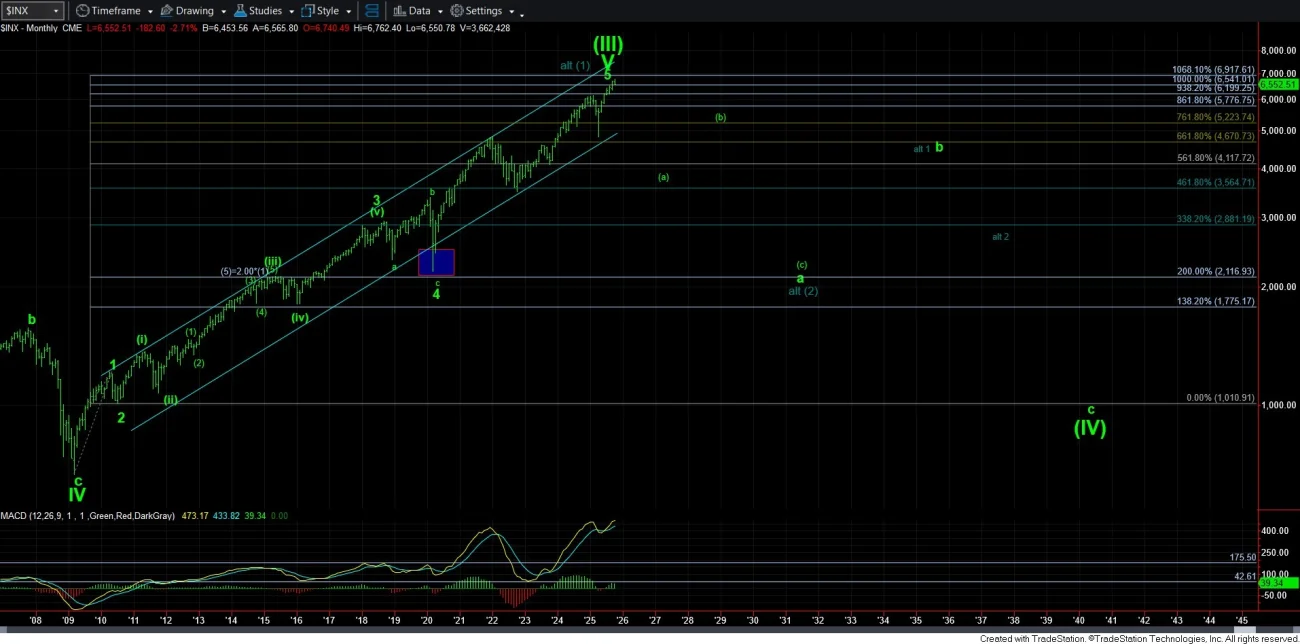
Task: Click the Settings text label
Action: tap(484, 11)
